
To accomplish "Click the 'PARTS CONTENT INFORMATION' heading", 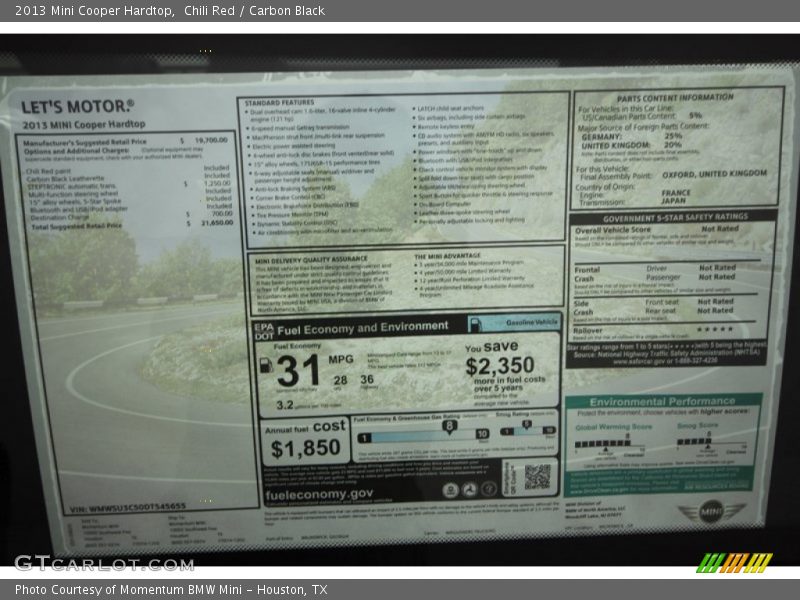I will pyautogui.click(x=675, y=97).
